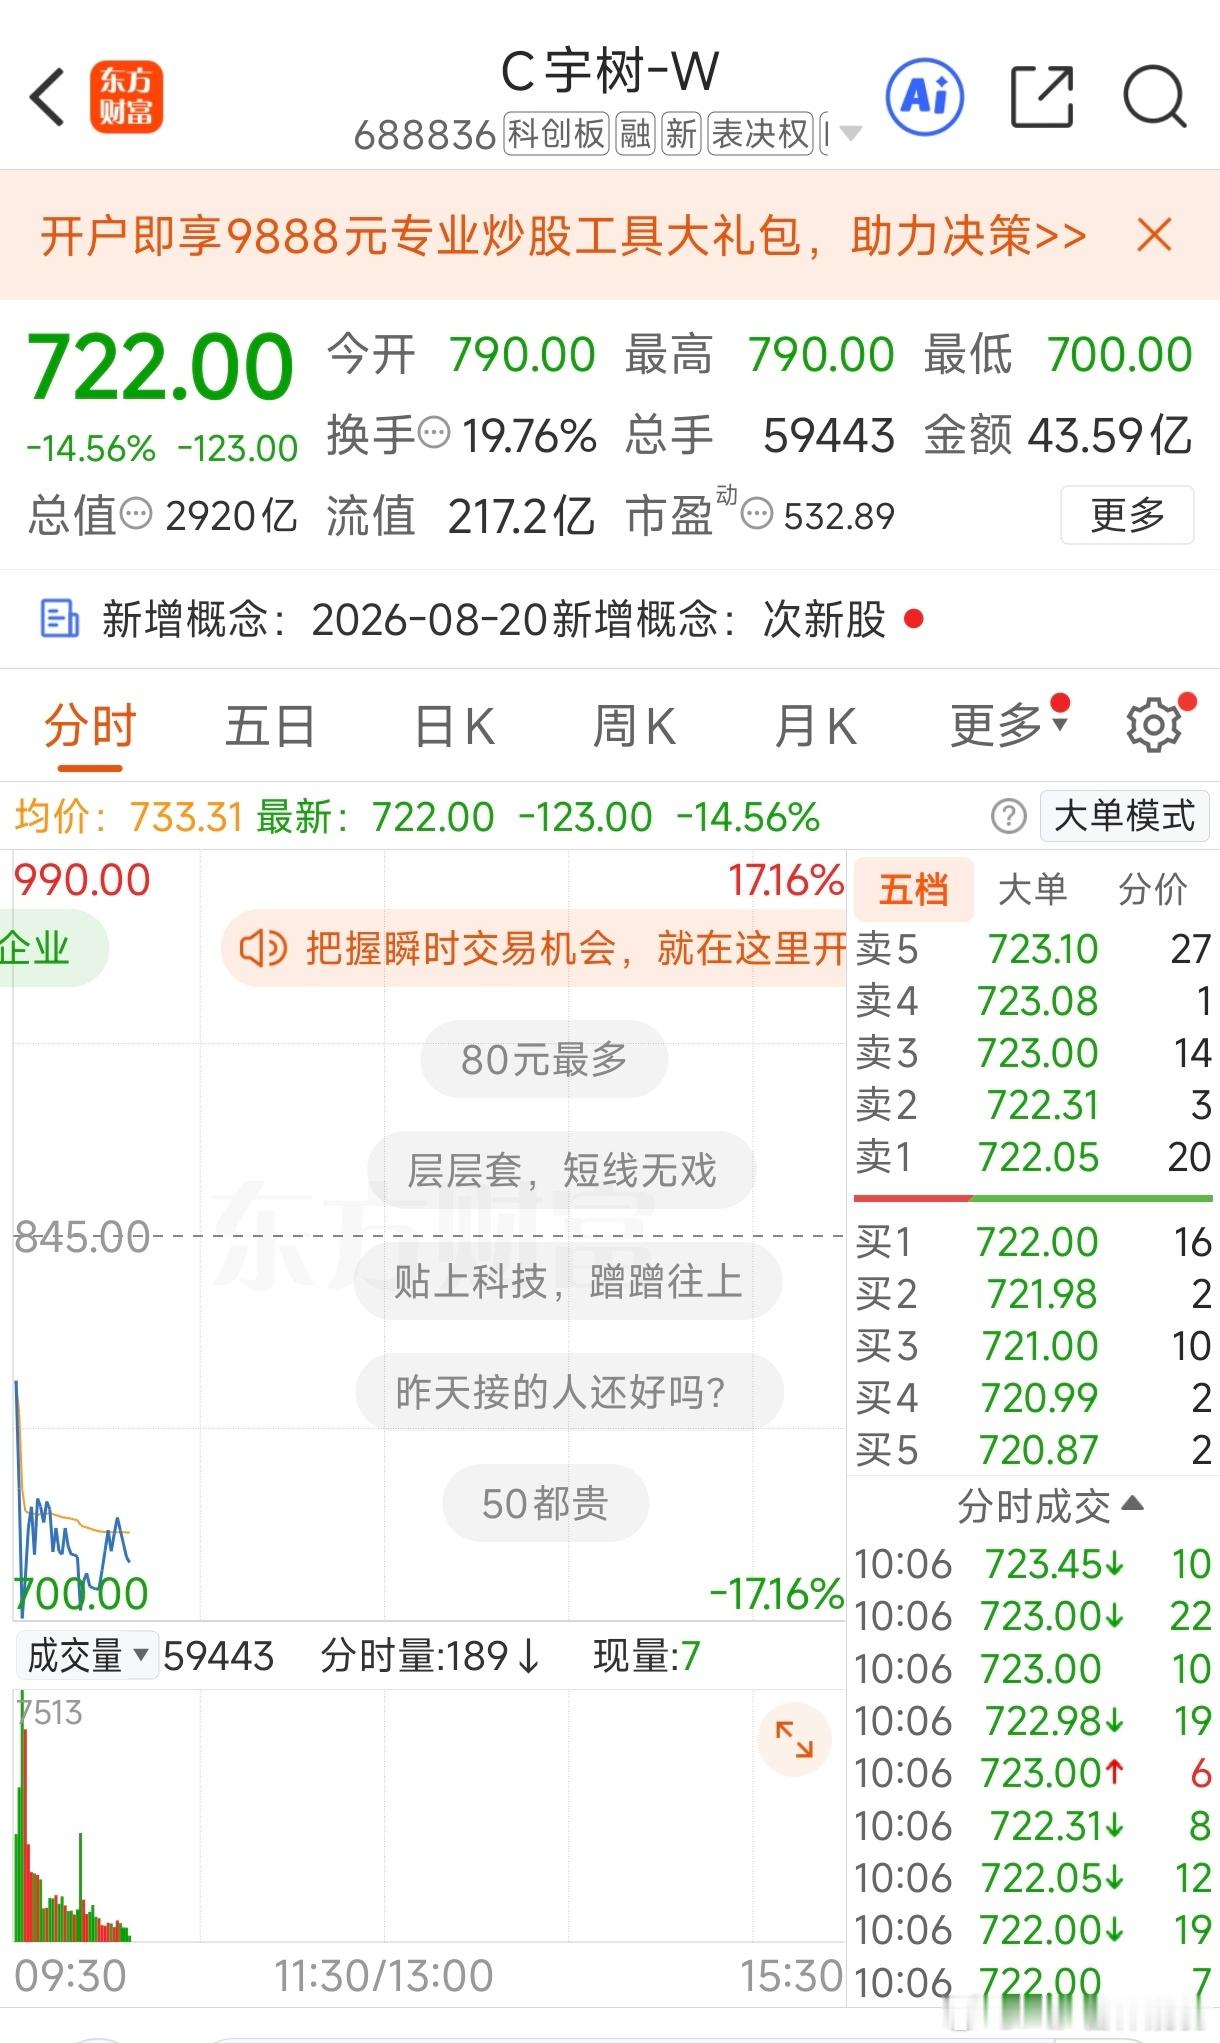The image size is (1220, 2043).
Task: Tap the 50都贵 comment bubble
Action: click(545, 1503)
